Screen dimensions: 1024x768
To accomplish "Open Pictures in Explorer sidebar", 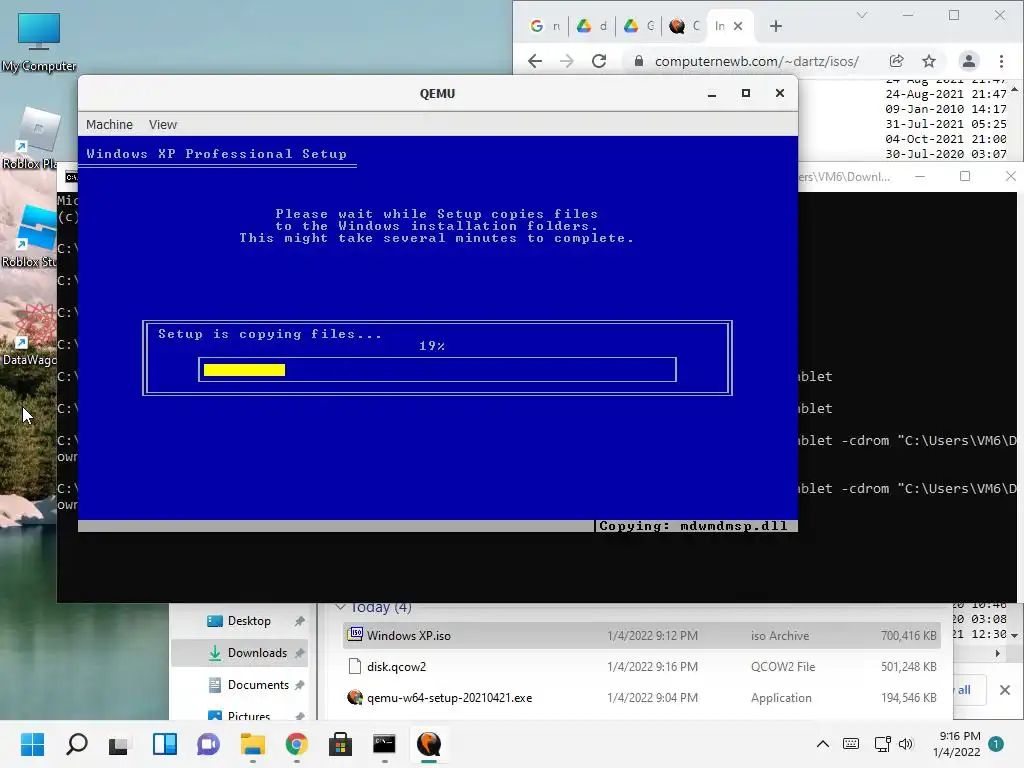I will (240, 715).
